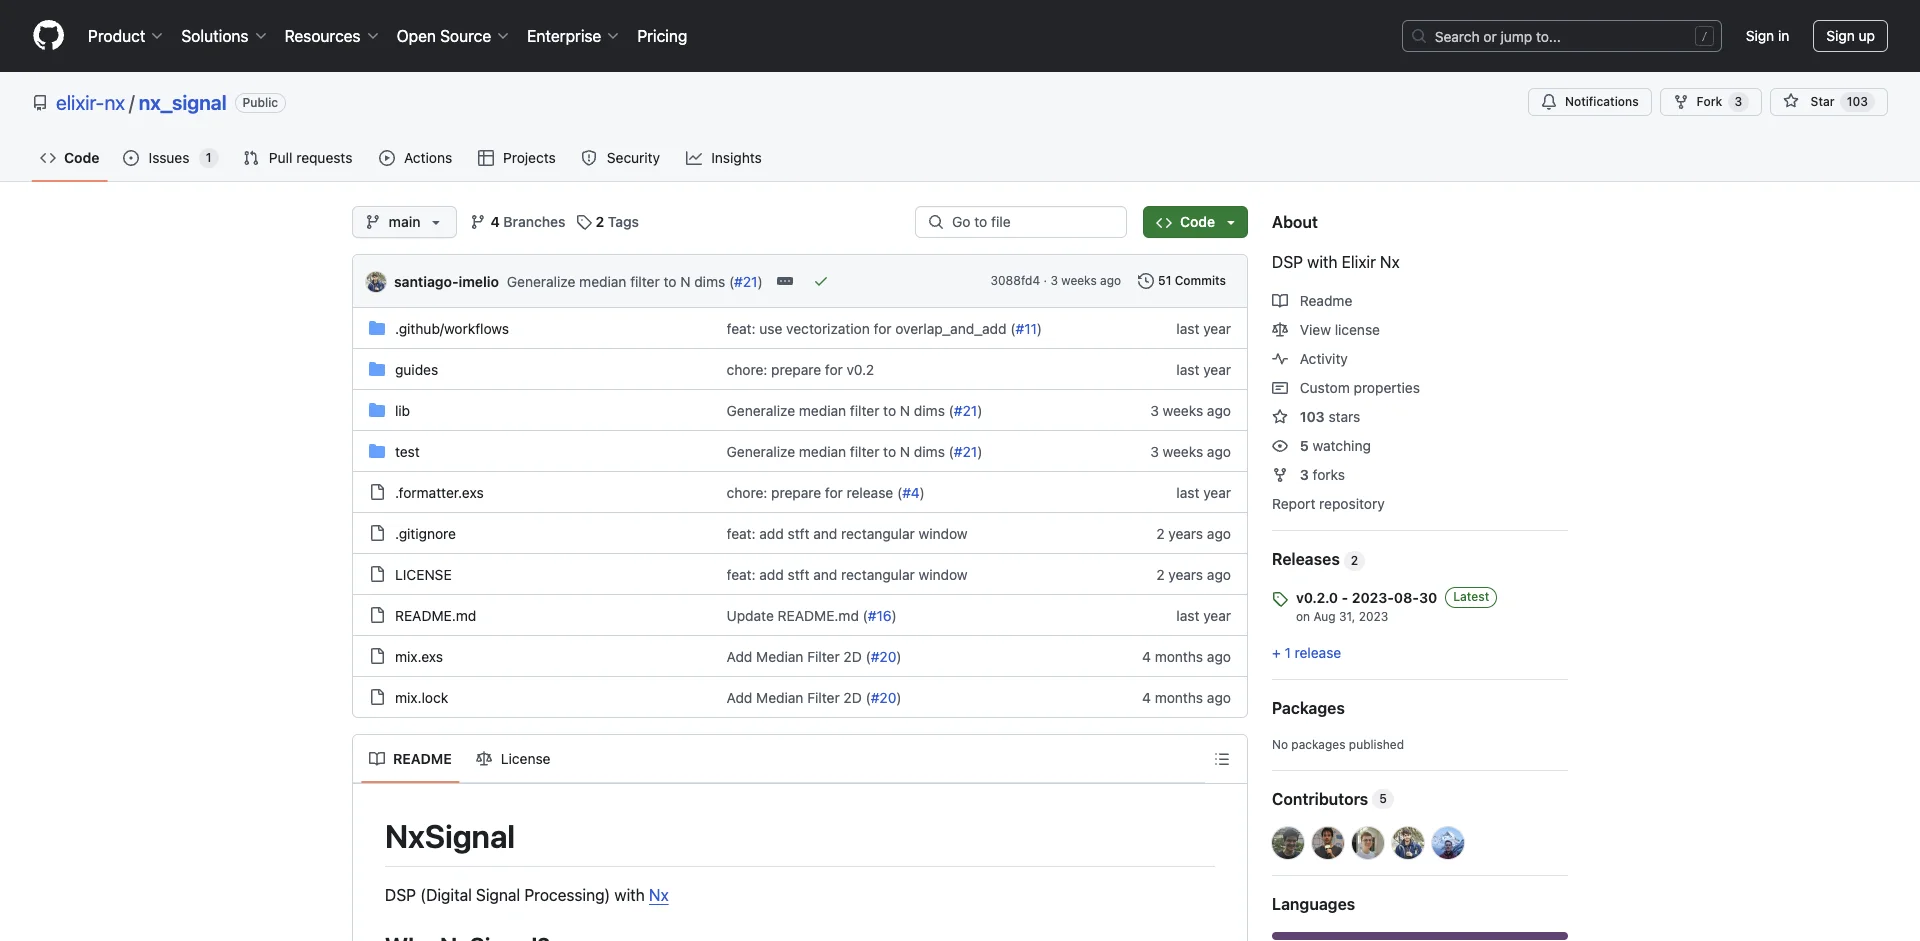Open the mix.lock file
This screenshot has height=941, width=1920.
point(421,698)
